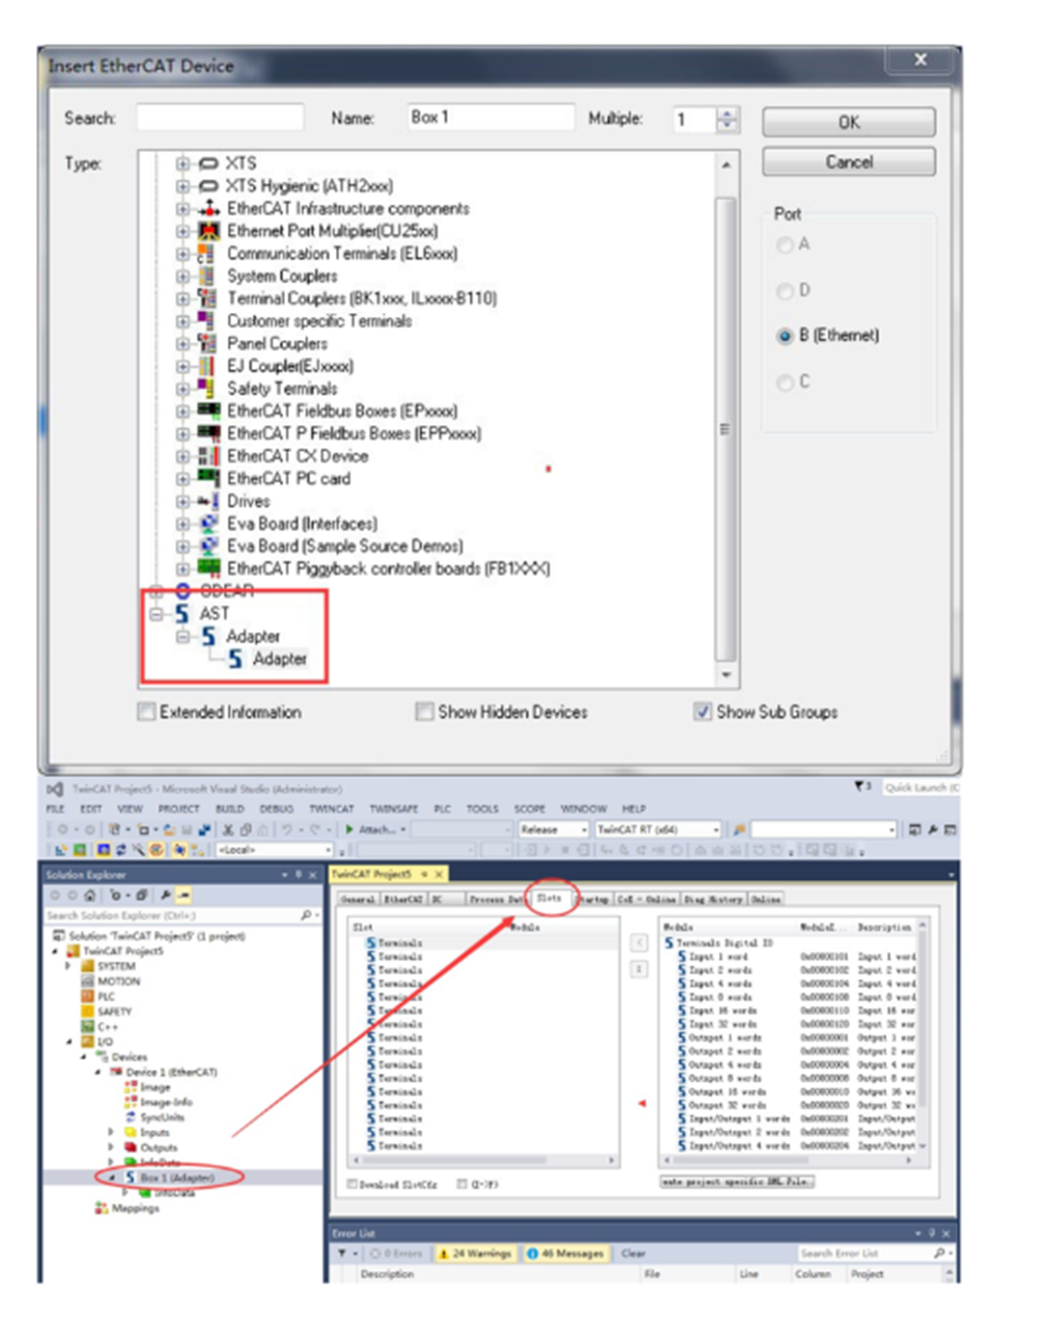Select port C radio button

pyautogui.click(x=785, y=382)
